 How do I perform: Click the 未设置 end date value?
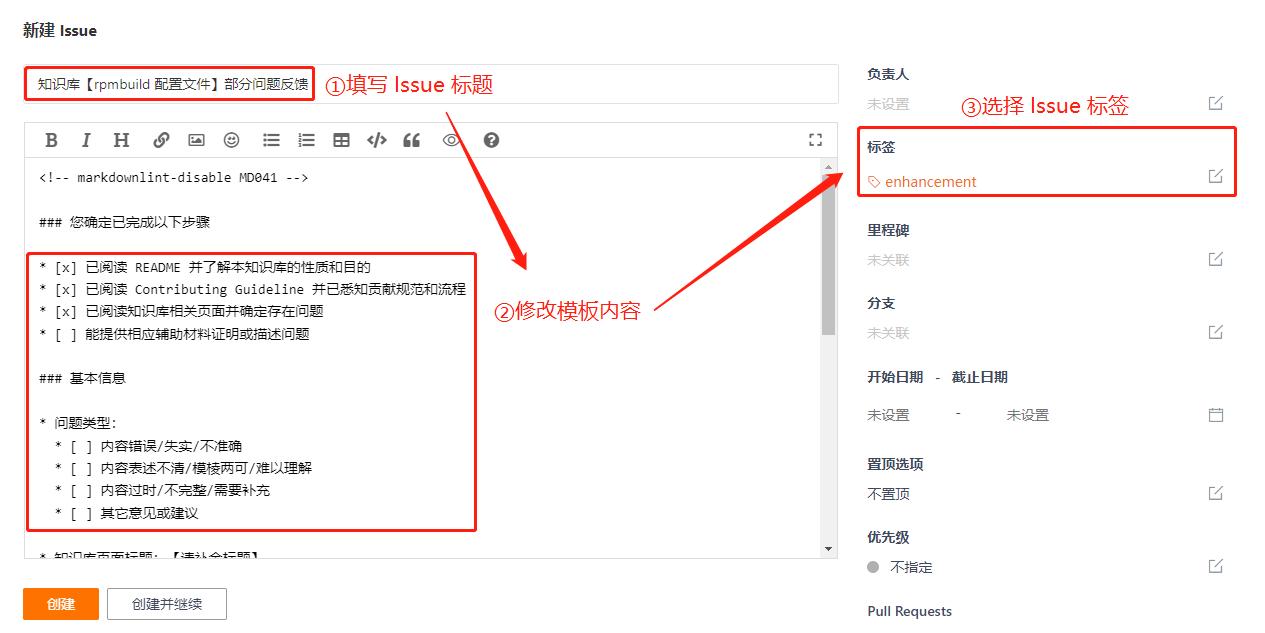coord(1027,415)
